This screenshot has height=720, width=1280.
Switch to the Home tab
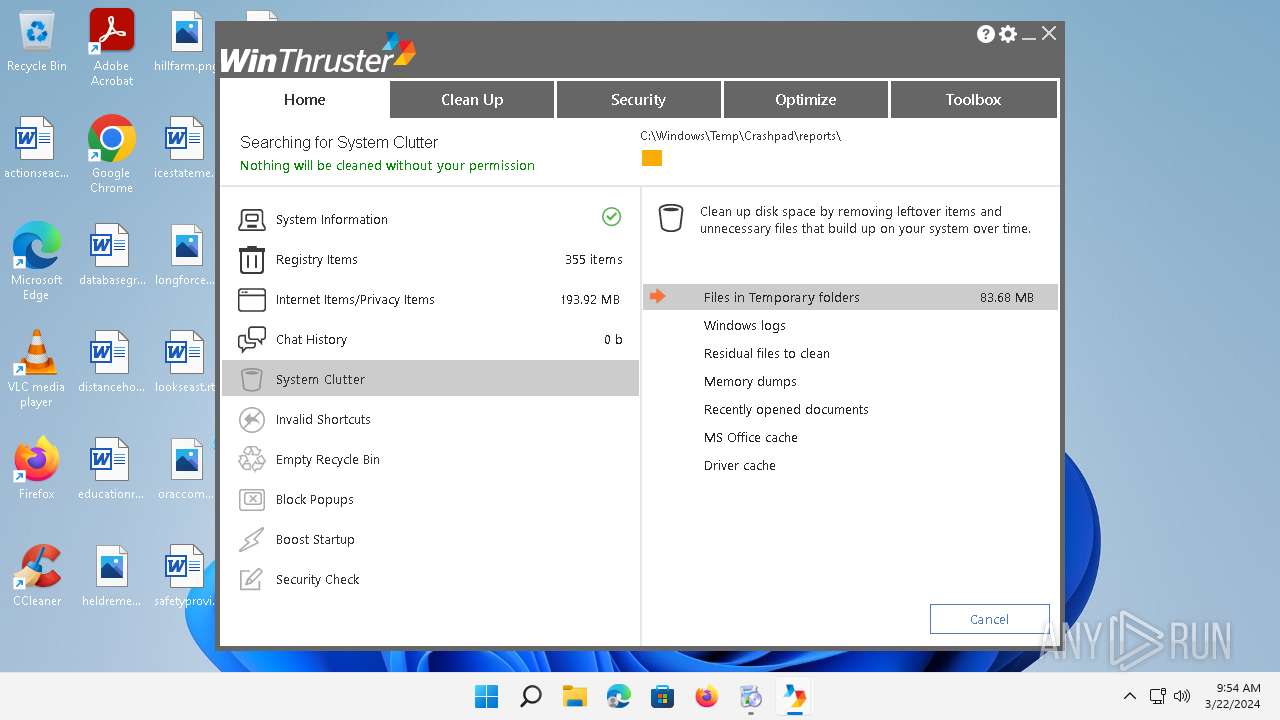tap(305, 99)
